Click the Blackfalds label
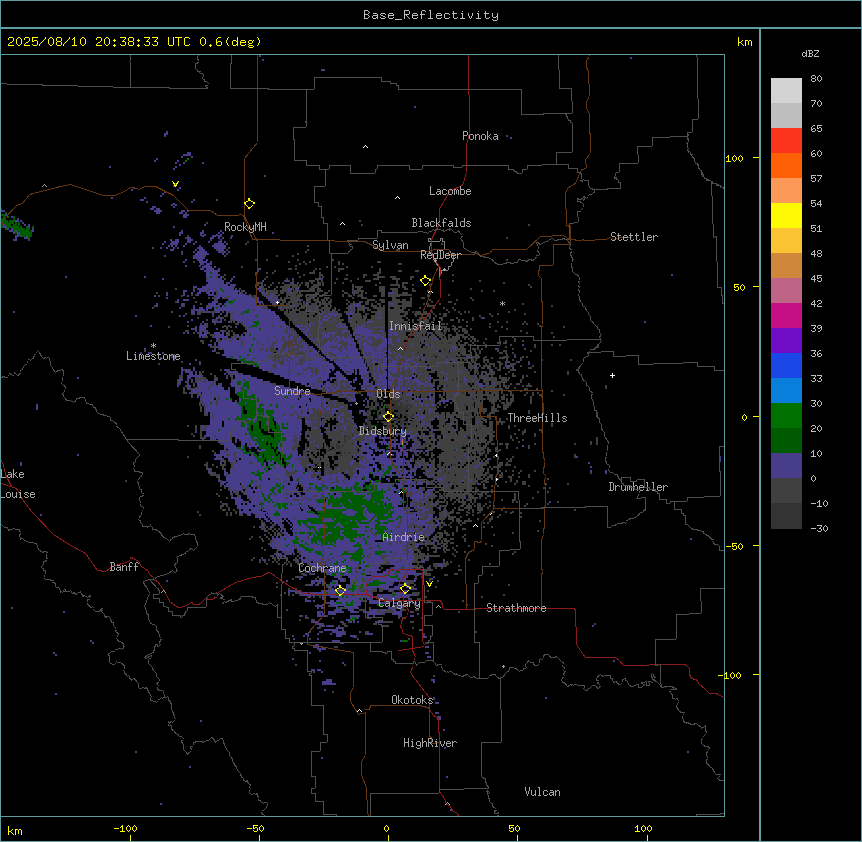 click(x=441, y=223)
